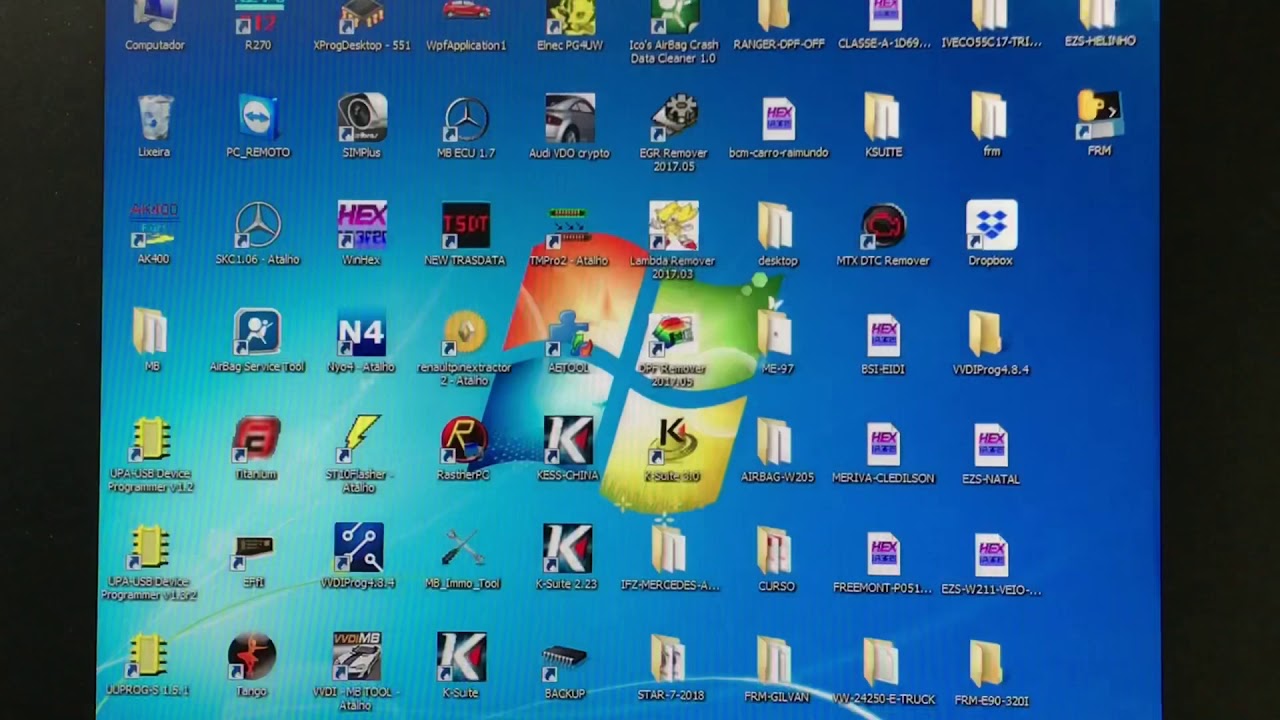
Task: Open the MB folder
Action: [x=152, y=341]
